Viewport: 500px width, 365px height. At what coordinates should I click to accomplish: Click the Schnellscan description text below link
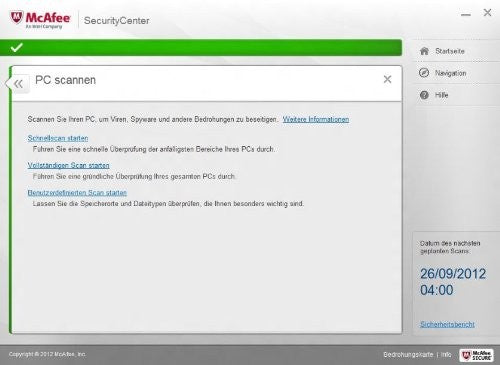click(x=154, y=149)
